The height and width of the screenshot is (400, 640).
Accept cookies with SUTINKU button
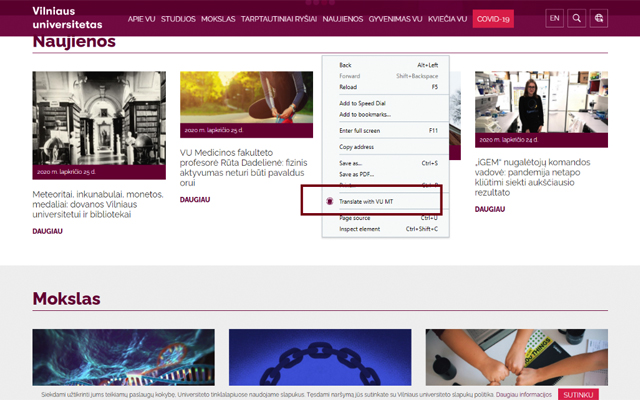coord(578,395)
